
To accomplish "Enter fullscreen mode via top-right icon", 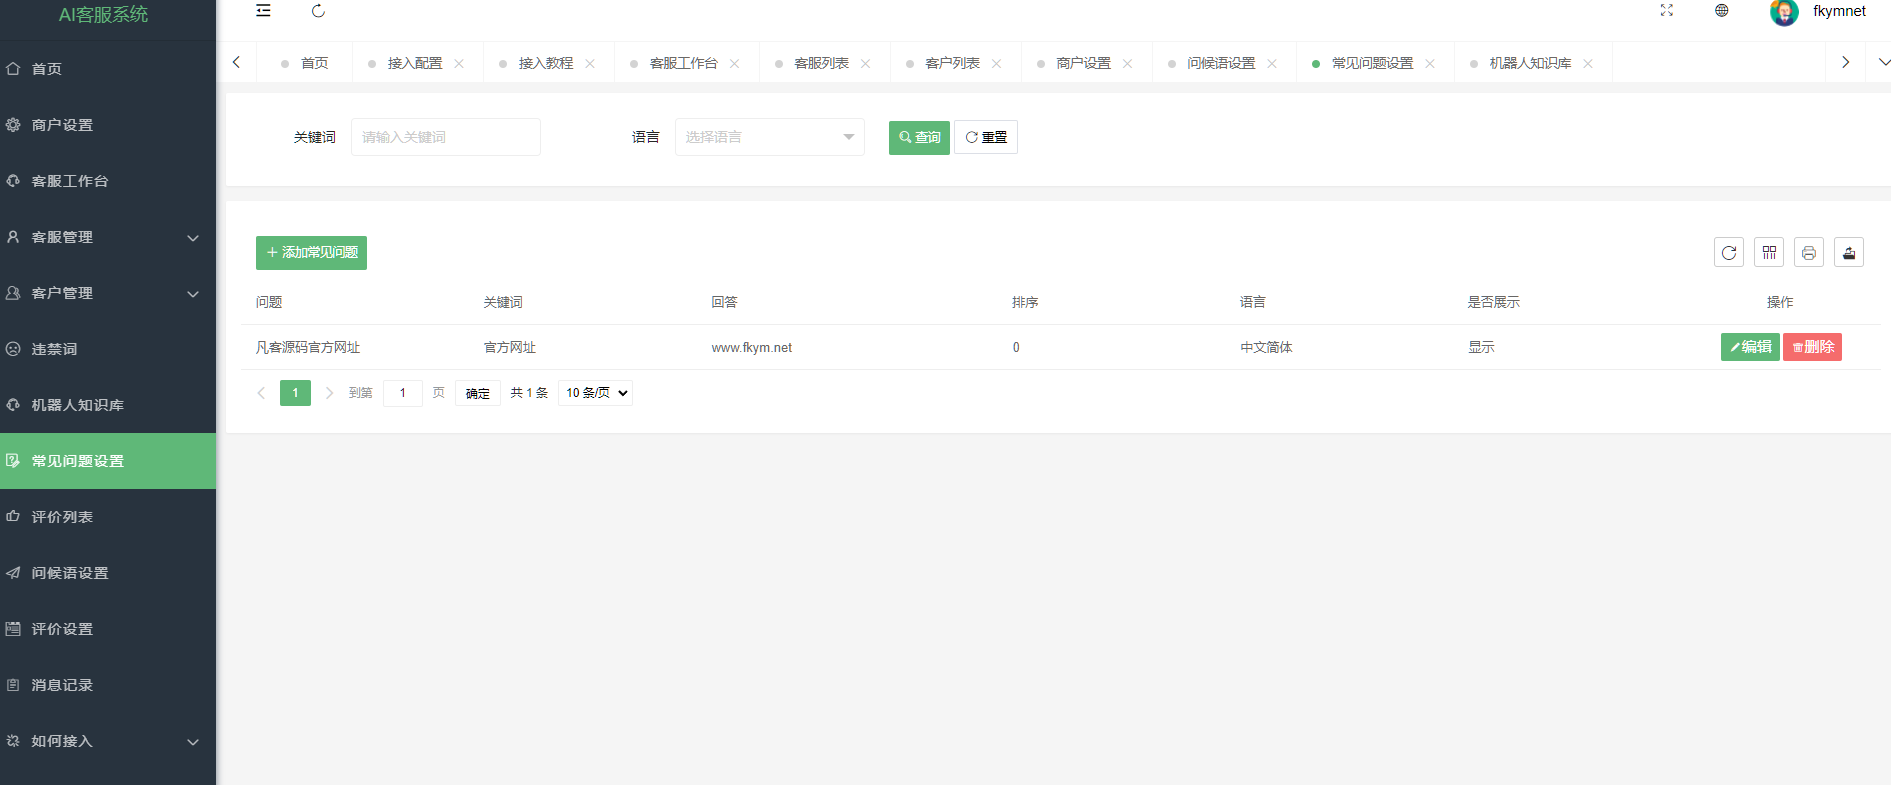I will pos(1667,10).
